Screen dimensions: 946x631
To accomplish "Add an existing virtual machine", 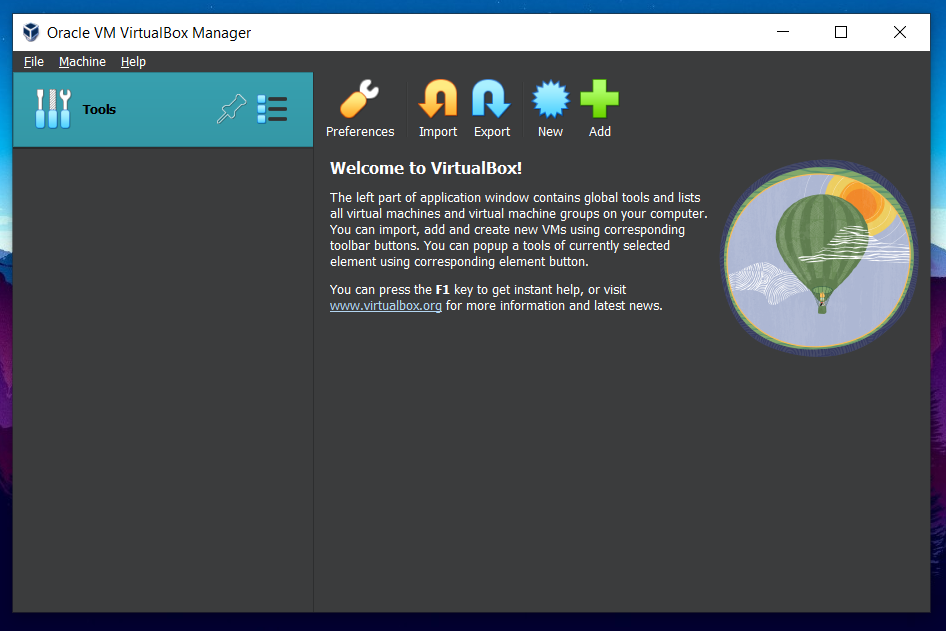I will (x=599, y=108).
